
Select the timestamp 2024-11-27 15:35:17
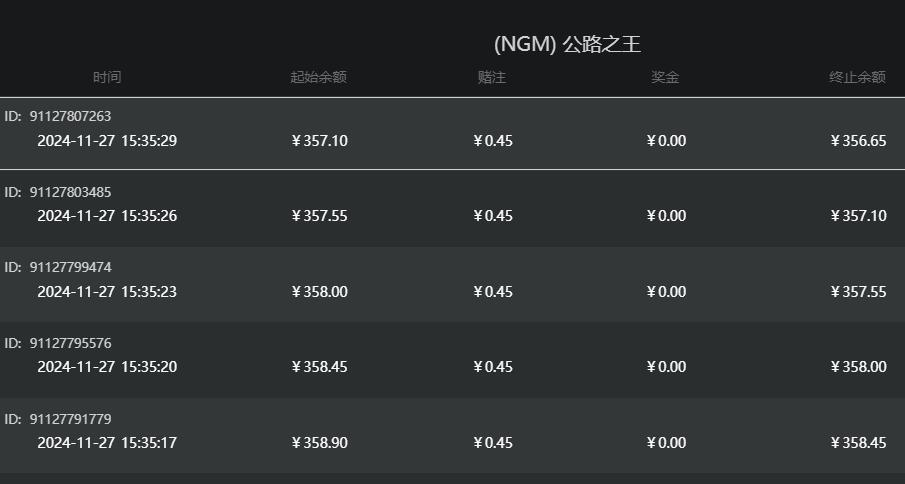pyautogui.click(x=107, y=443)
